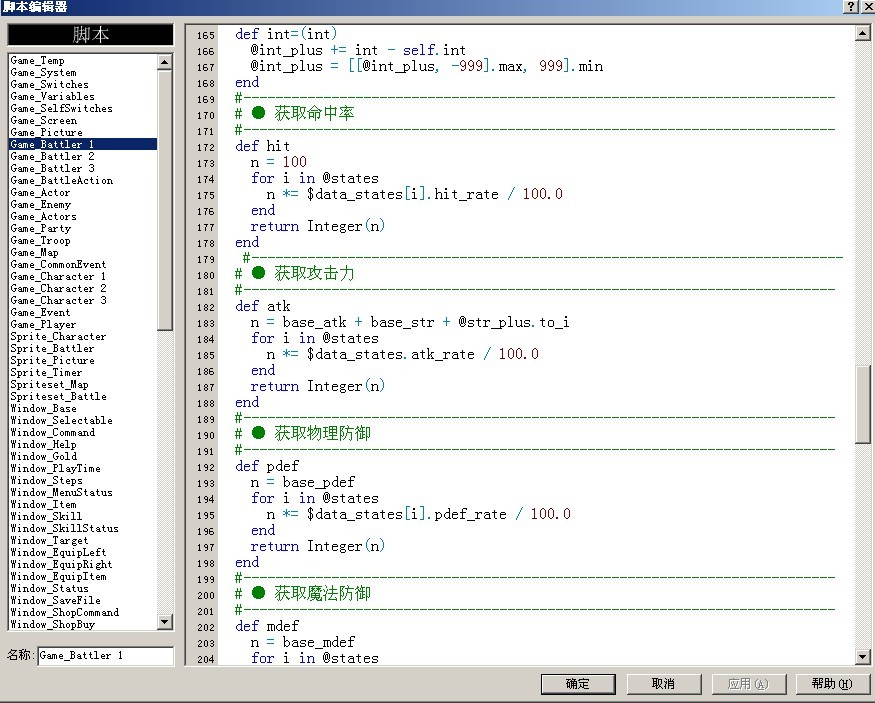875x703 pixels.
Task: Click code editor scroll down arrow
Action: click(862, 657)
